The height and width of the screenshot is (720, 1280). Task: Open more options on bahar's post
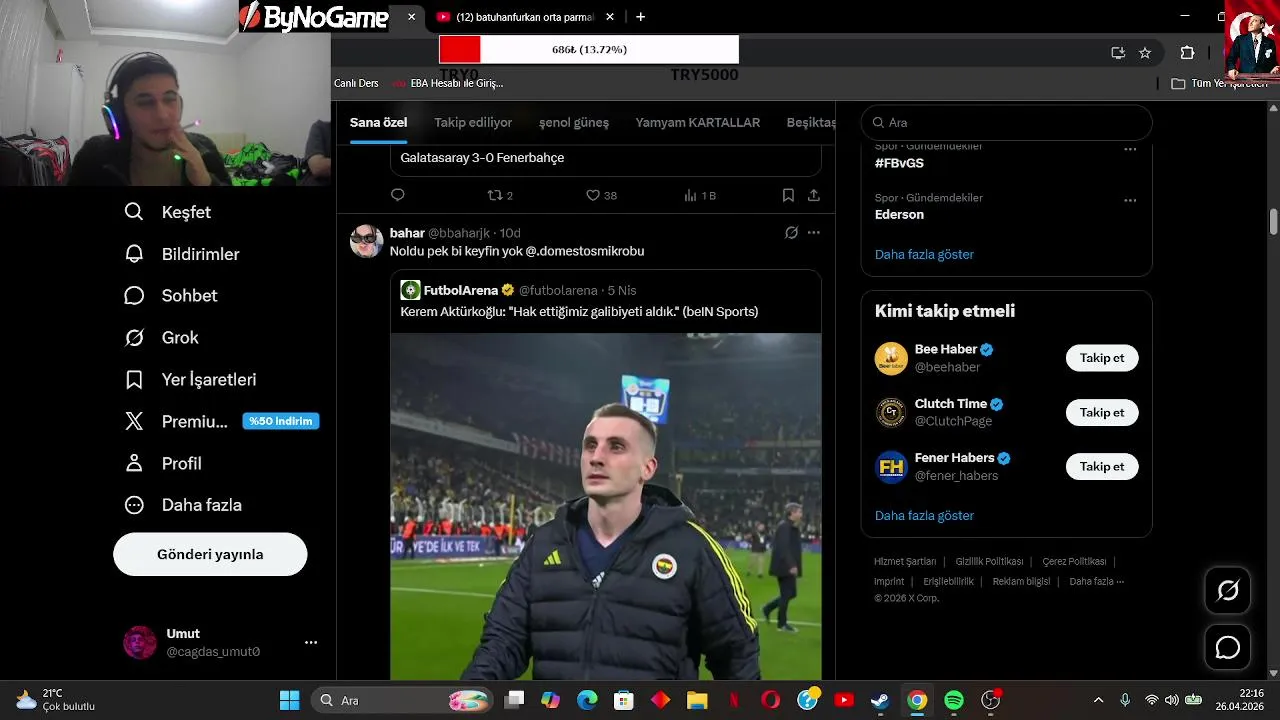814,233
